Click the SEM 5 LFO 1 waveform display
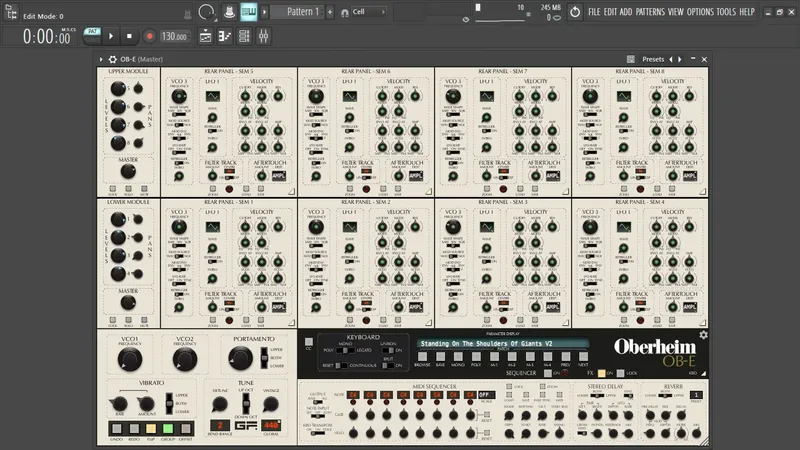 (x=213, y=97)
